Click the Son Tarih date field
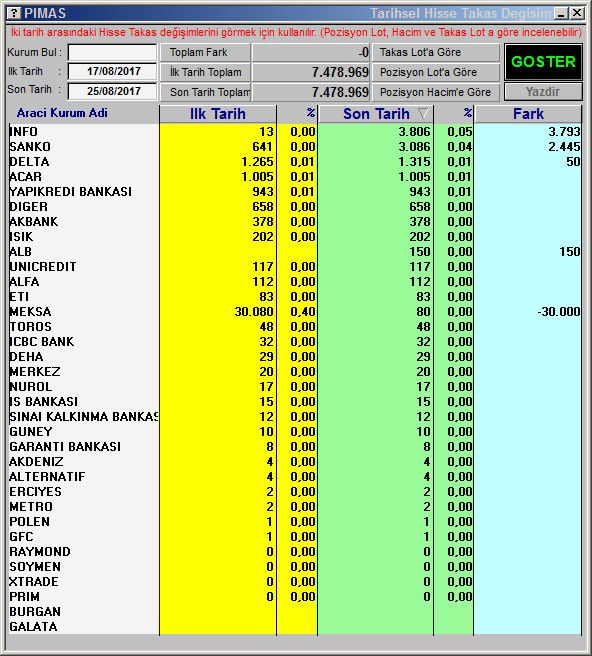 [x=112, y=91]
